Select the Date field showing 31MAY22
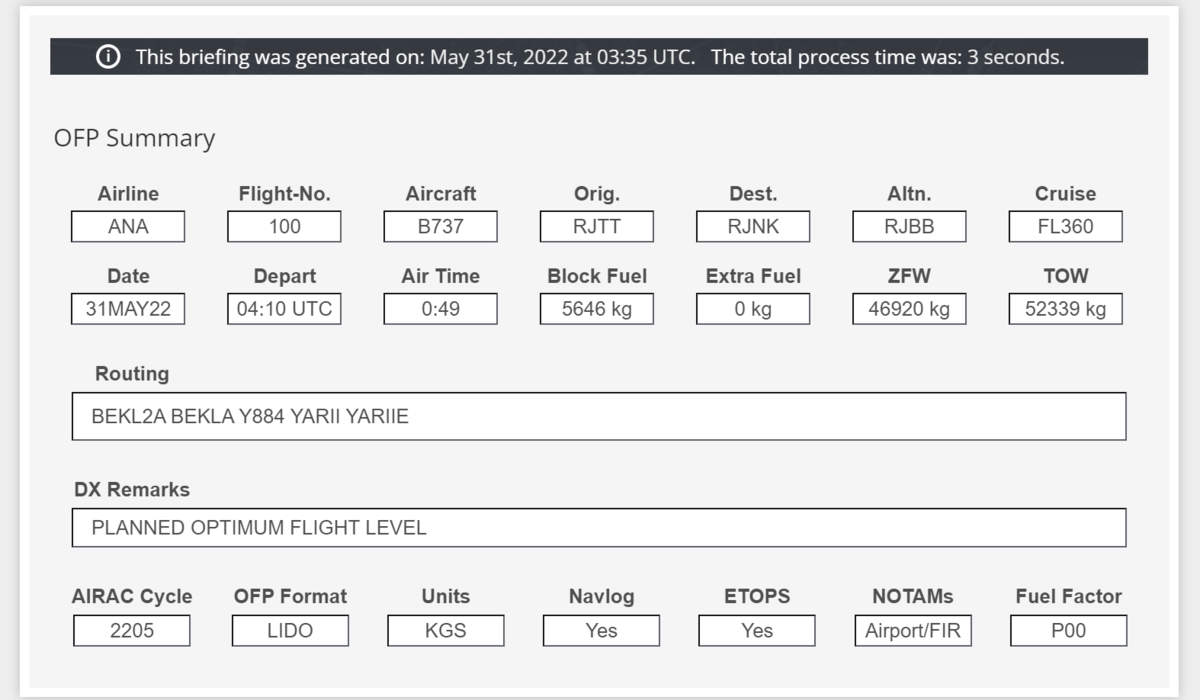This screenshot has height=700, width=1200. pos(128,309)
